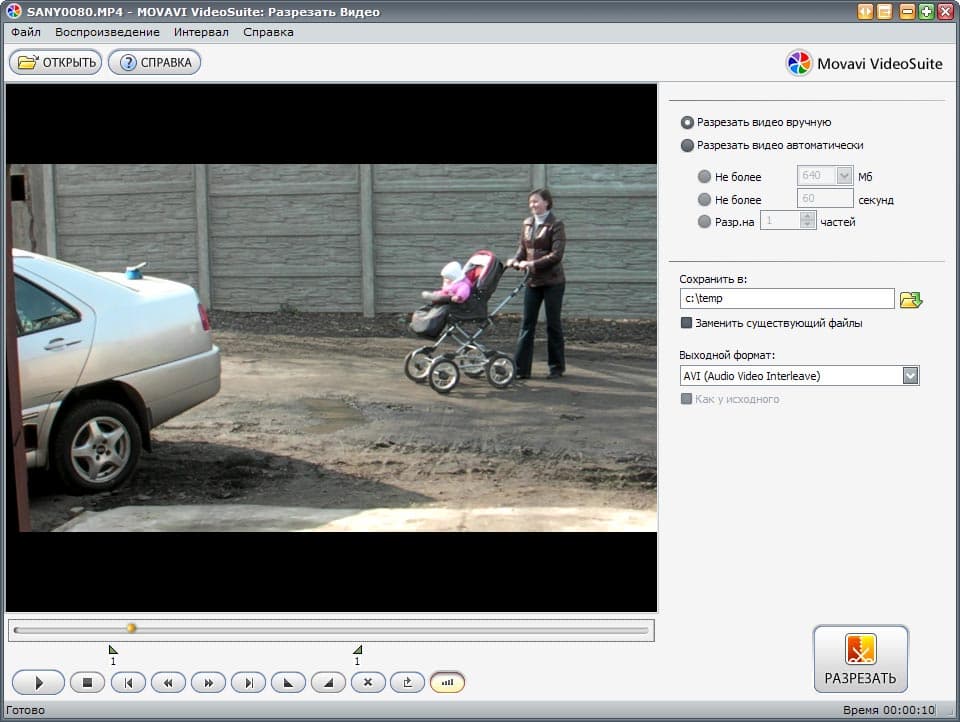This screenshot has width=960, height=722.
Task: Stop video playback
Action: point(88,683)
